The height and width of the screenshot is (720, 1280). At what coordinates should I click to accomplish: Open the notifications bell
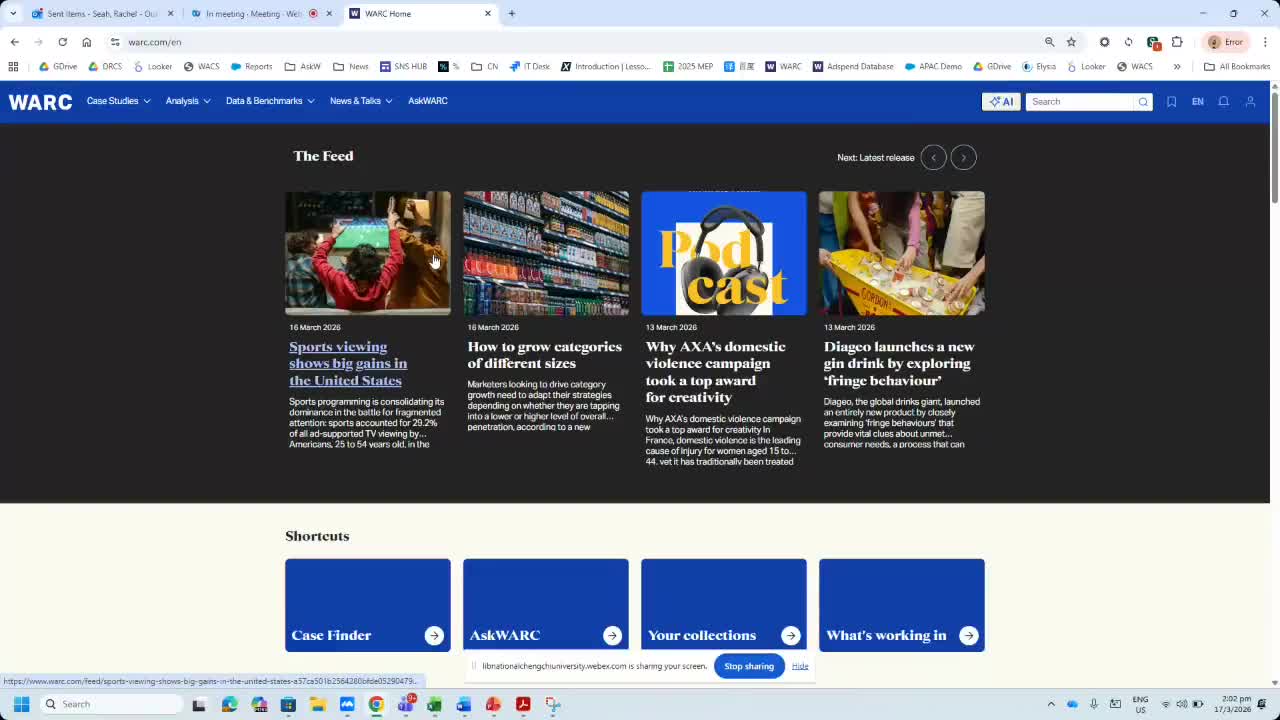point(1223,101)
